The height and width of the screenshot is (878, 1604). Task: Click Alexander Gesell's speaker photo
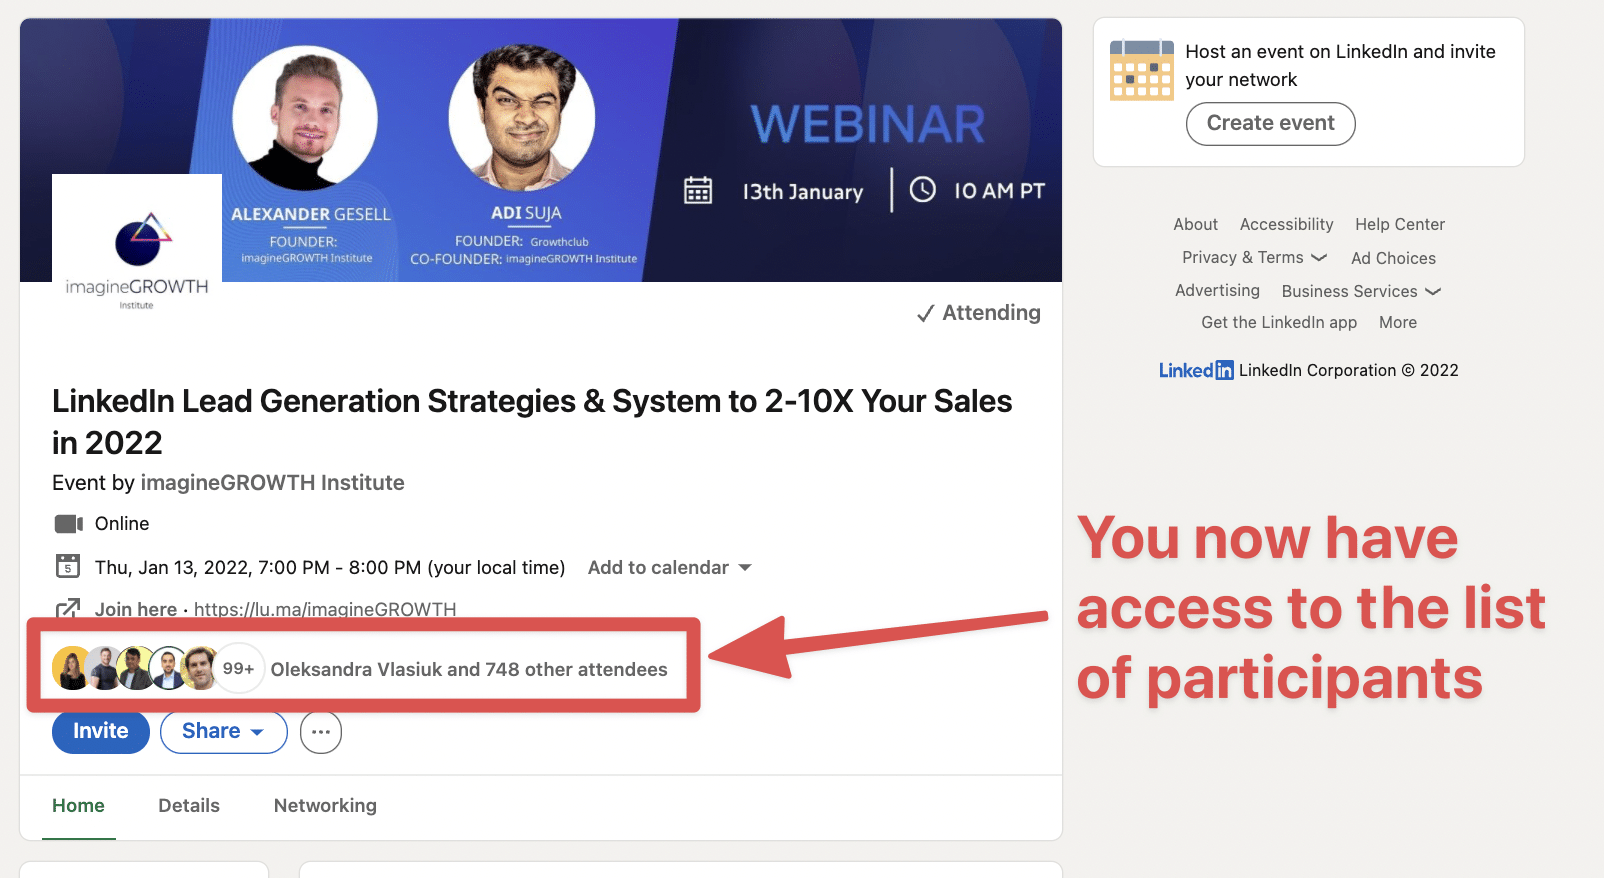click(305, 118)
